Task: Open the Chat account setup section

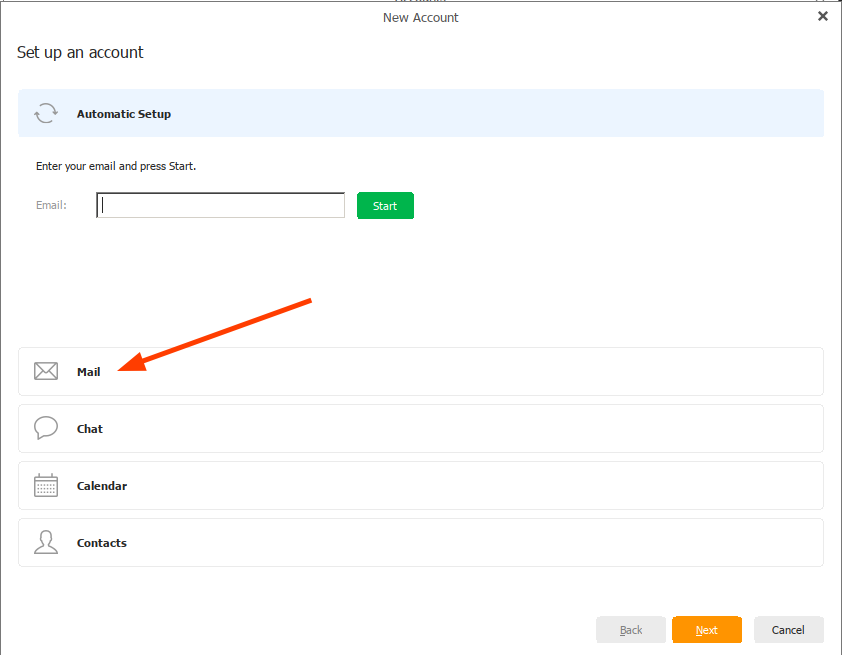Action: (x=420, y=429)
